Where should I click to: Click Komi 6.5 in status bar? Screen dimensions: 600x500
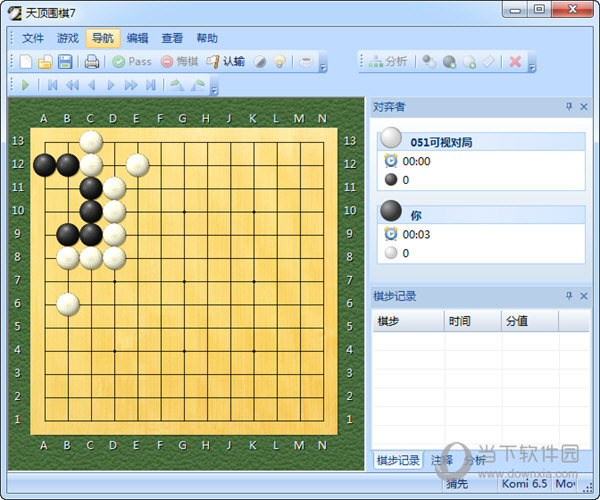525,484
